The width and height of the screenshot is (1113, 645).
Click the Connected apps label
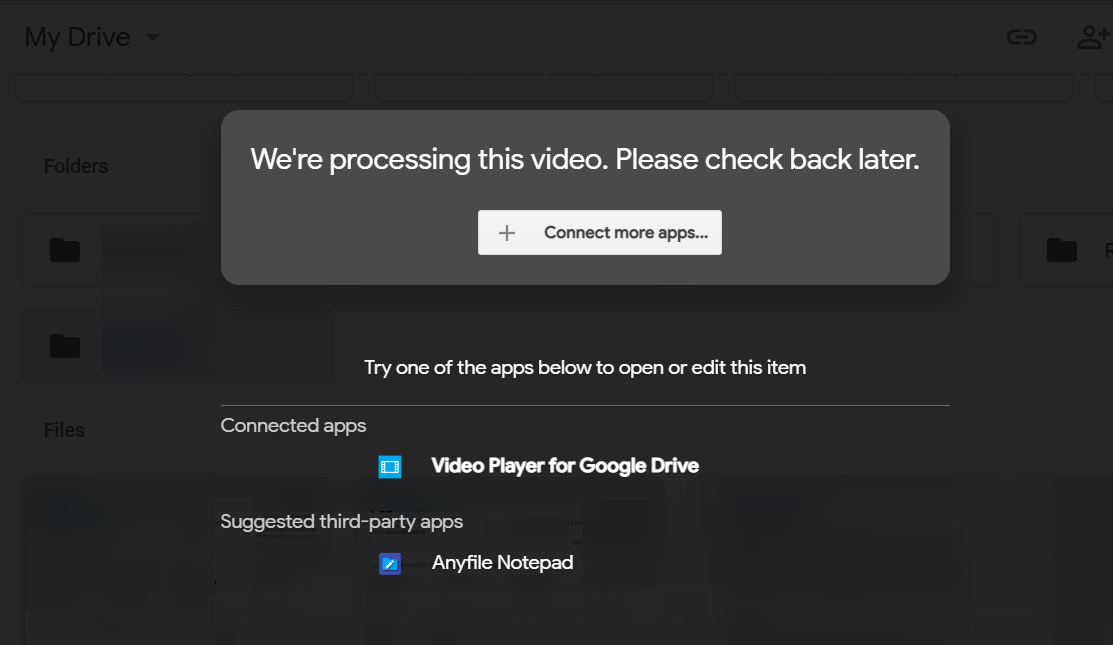click(x=293, y=425)
